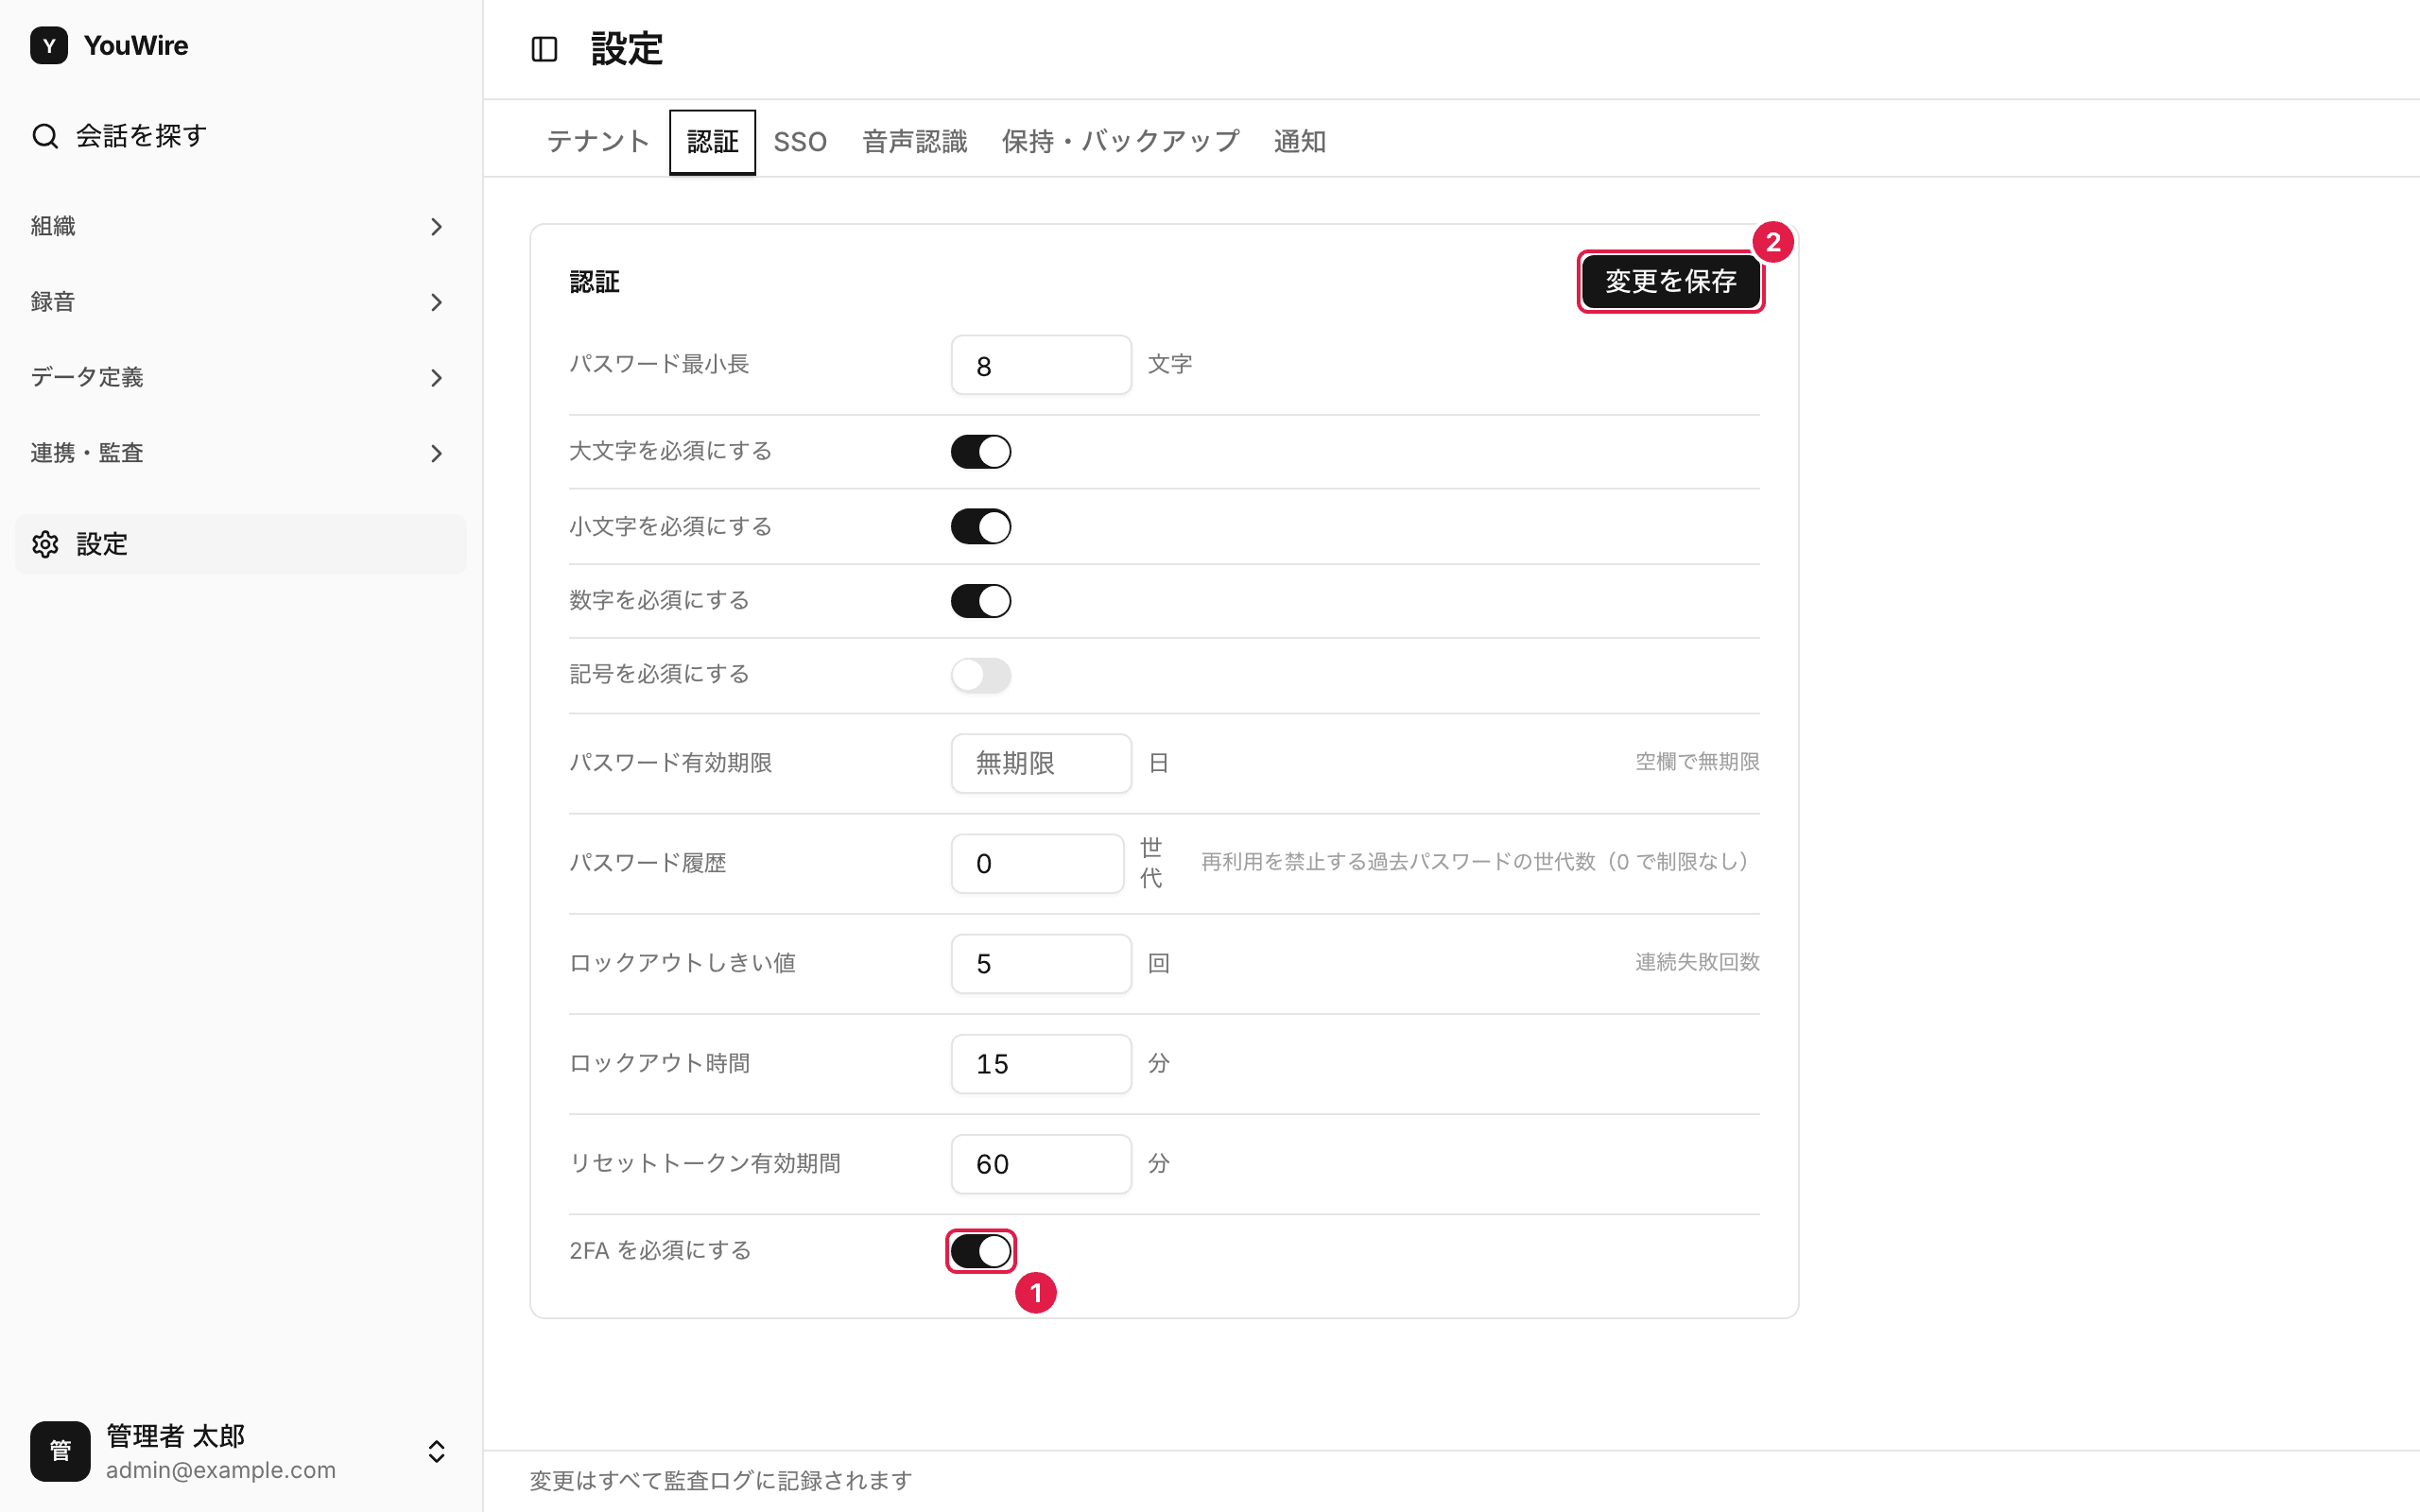Click the リセットトークン有効期間 input field
This screenshot has height=1512, width=2420.
point(1041,1163)
